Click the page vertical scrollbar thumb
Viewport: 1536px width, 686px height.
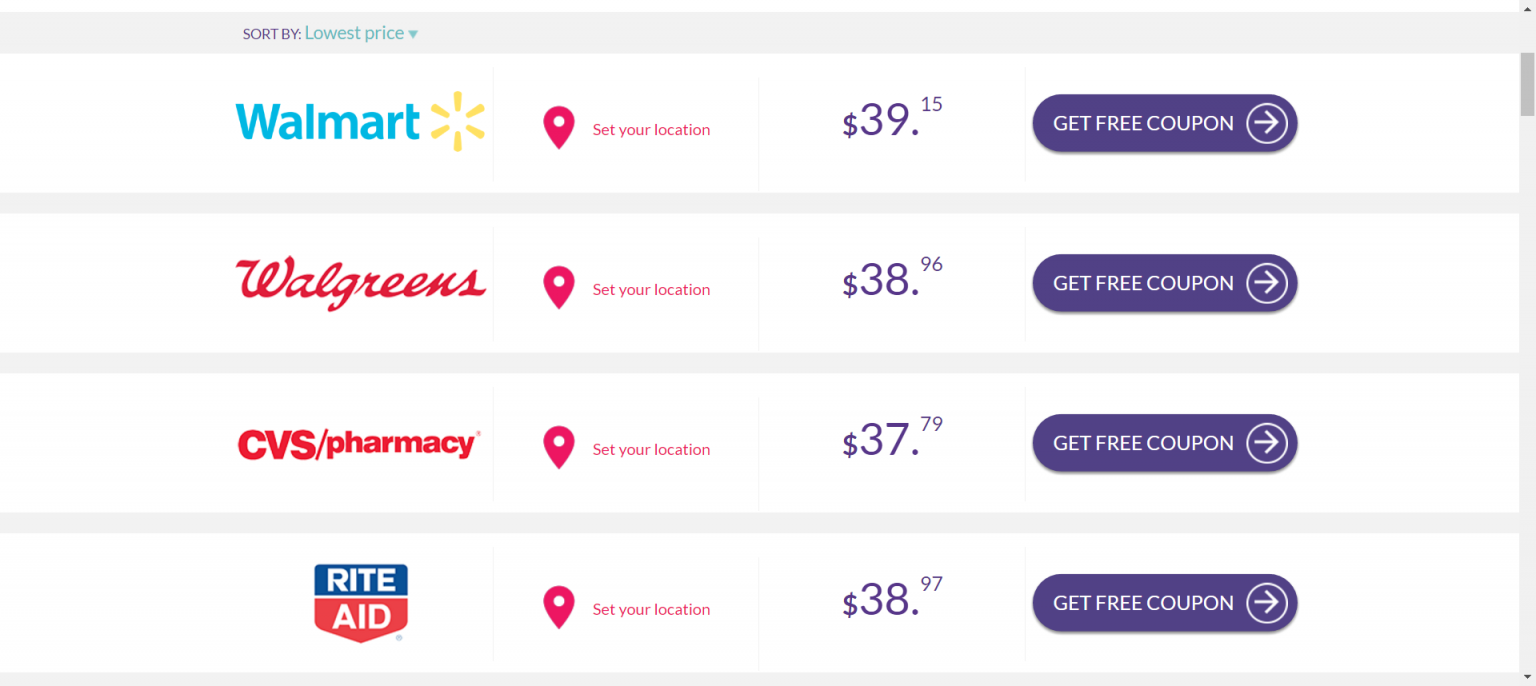click(1527, 83)
